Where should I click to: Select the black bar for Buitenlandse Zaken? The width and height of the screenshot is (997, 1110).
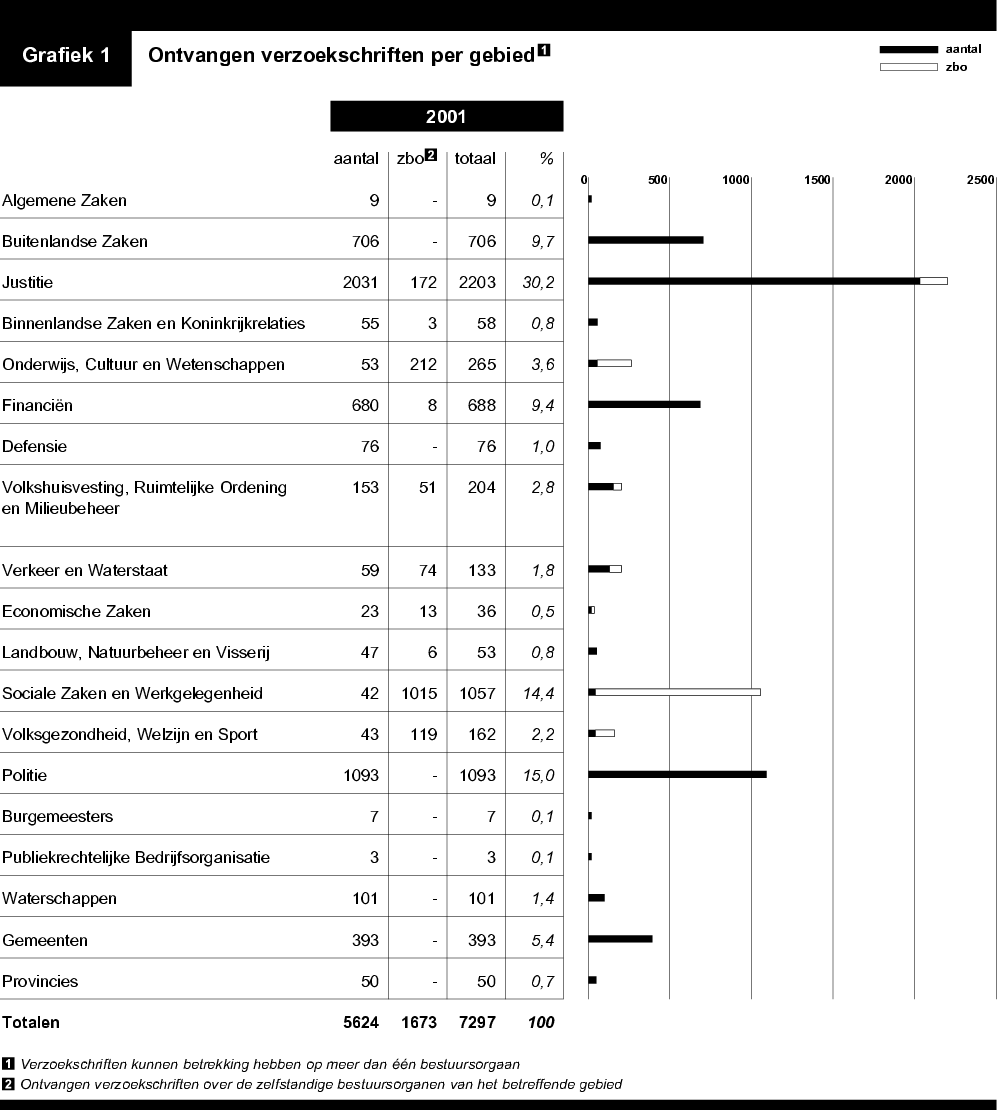[x=645, y=240]
